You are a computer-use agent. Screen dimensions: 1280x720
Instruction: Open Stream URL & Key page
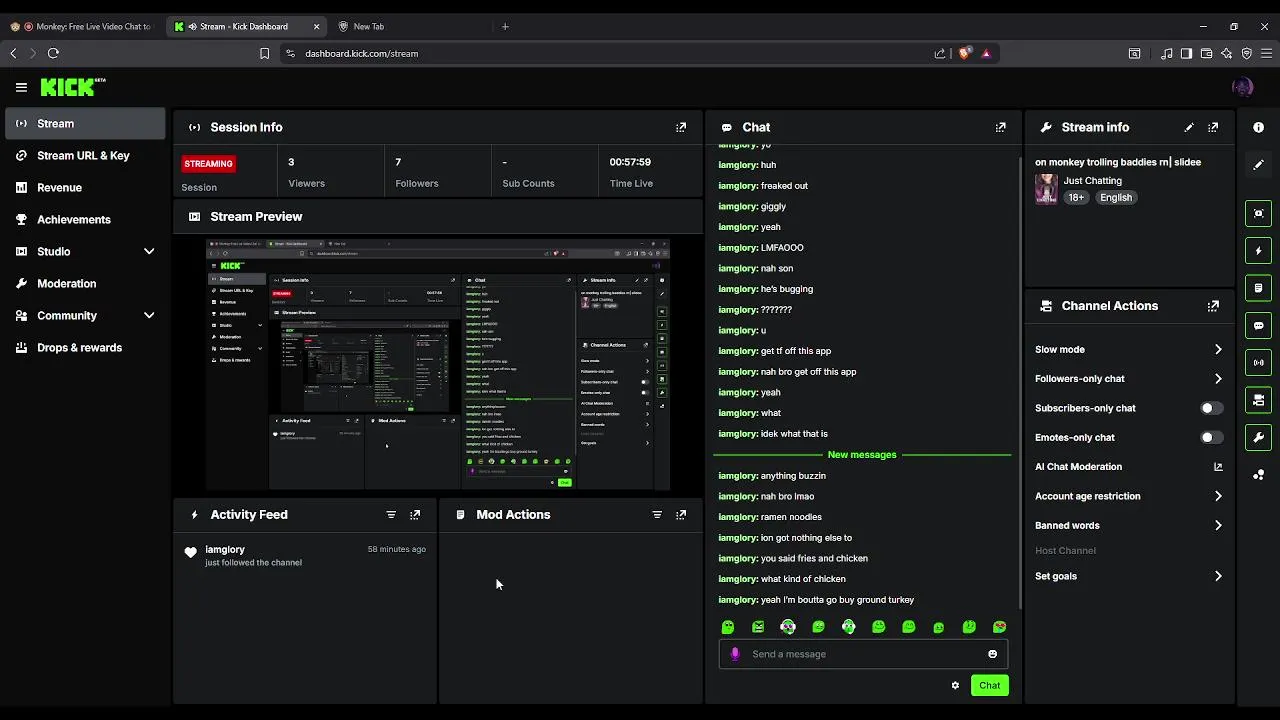point(85,155)
